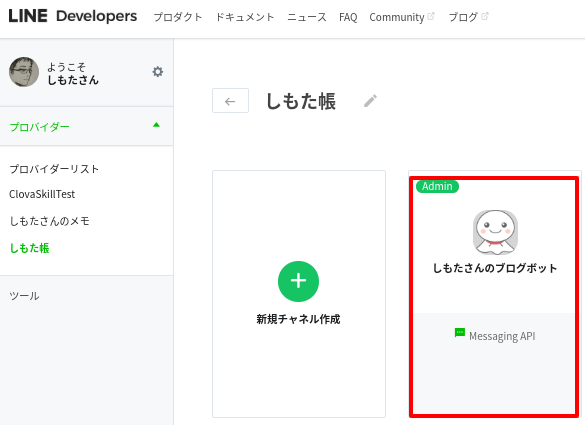Click the LINE Developers logo
Image resolution: width=585 pixels, height=425 pixels.
coord(73,16)
